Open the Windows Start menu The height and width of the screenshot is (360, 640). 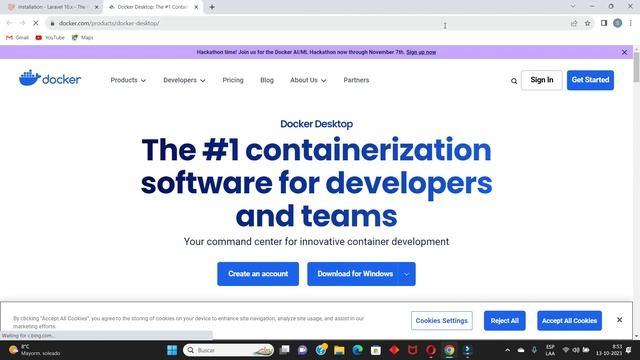pyautogui.click(x=172, y=350)
